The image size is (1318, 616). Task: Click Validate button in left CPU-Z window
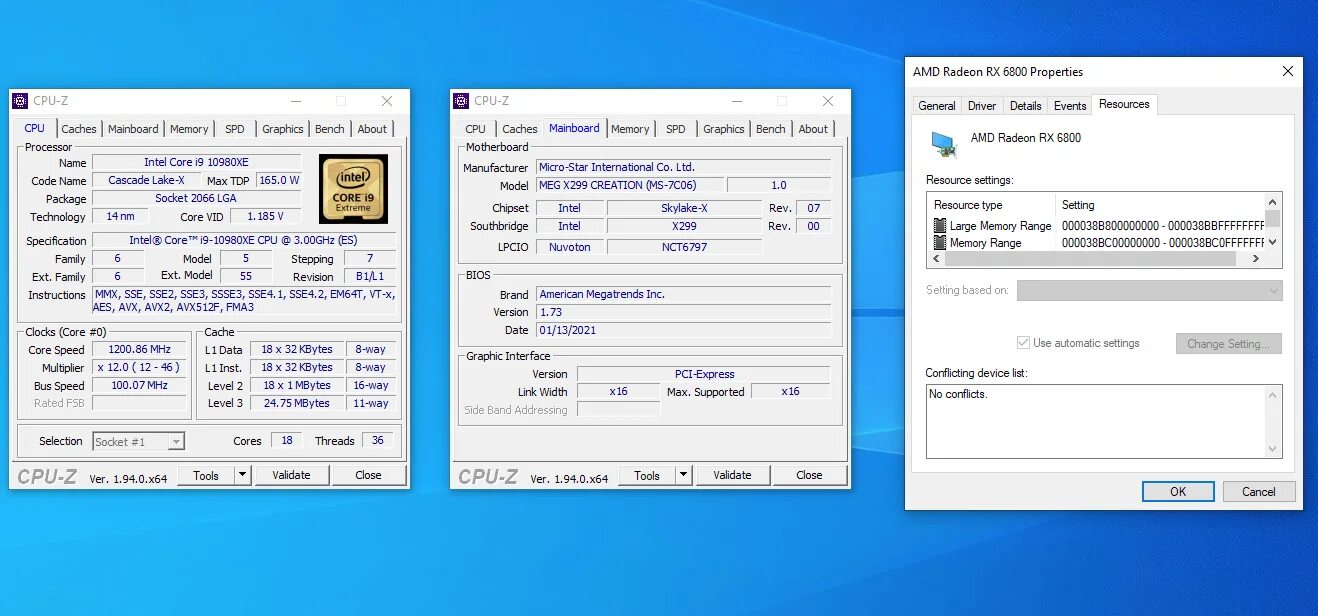pos(291,476)
